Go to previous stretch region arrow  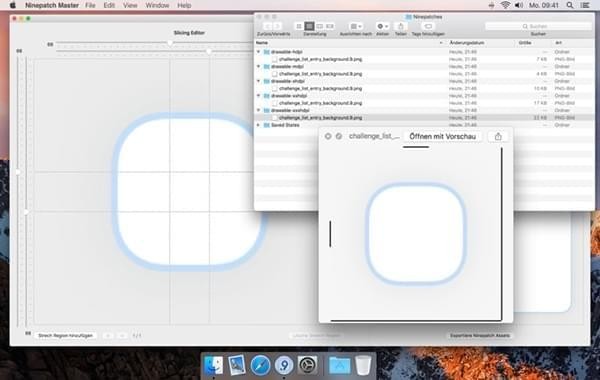[x=108, y=336]
